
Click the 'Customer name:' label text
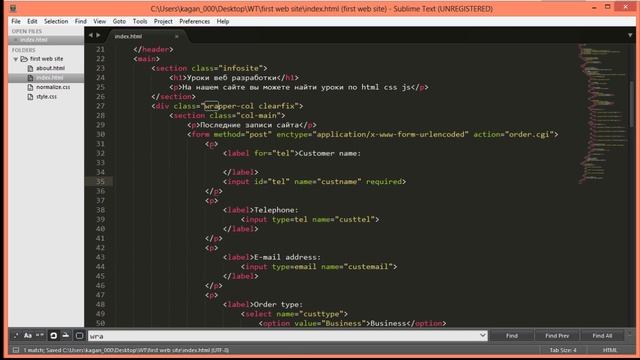coord(330,153)
